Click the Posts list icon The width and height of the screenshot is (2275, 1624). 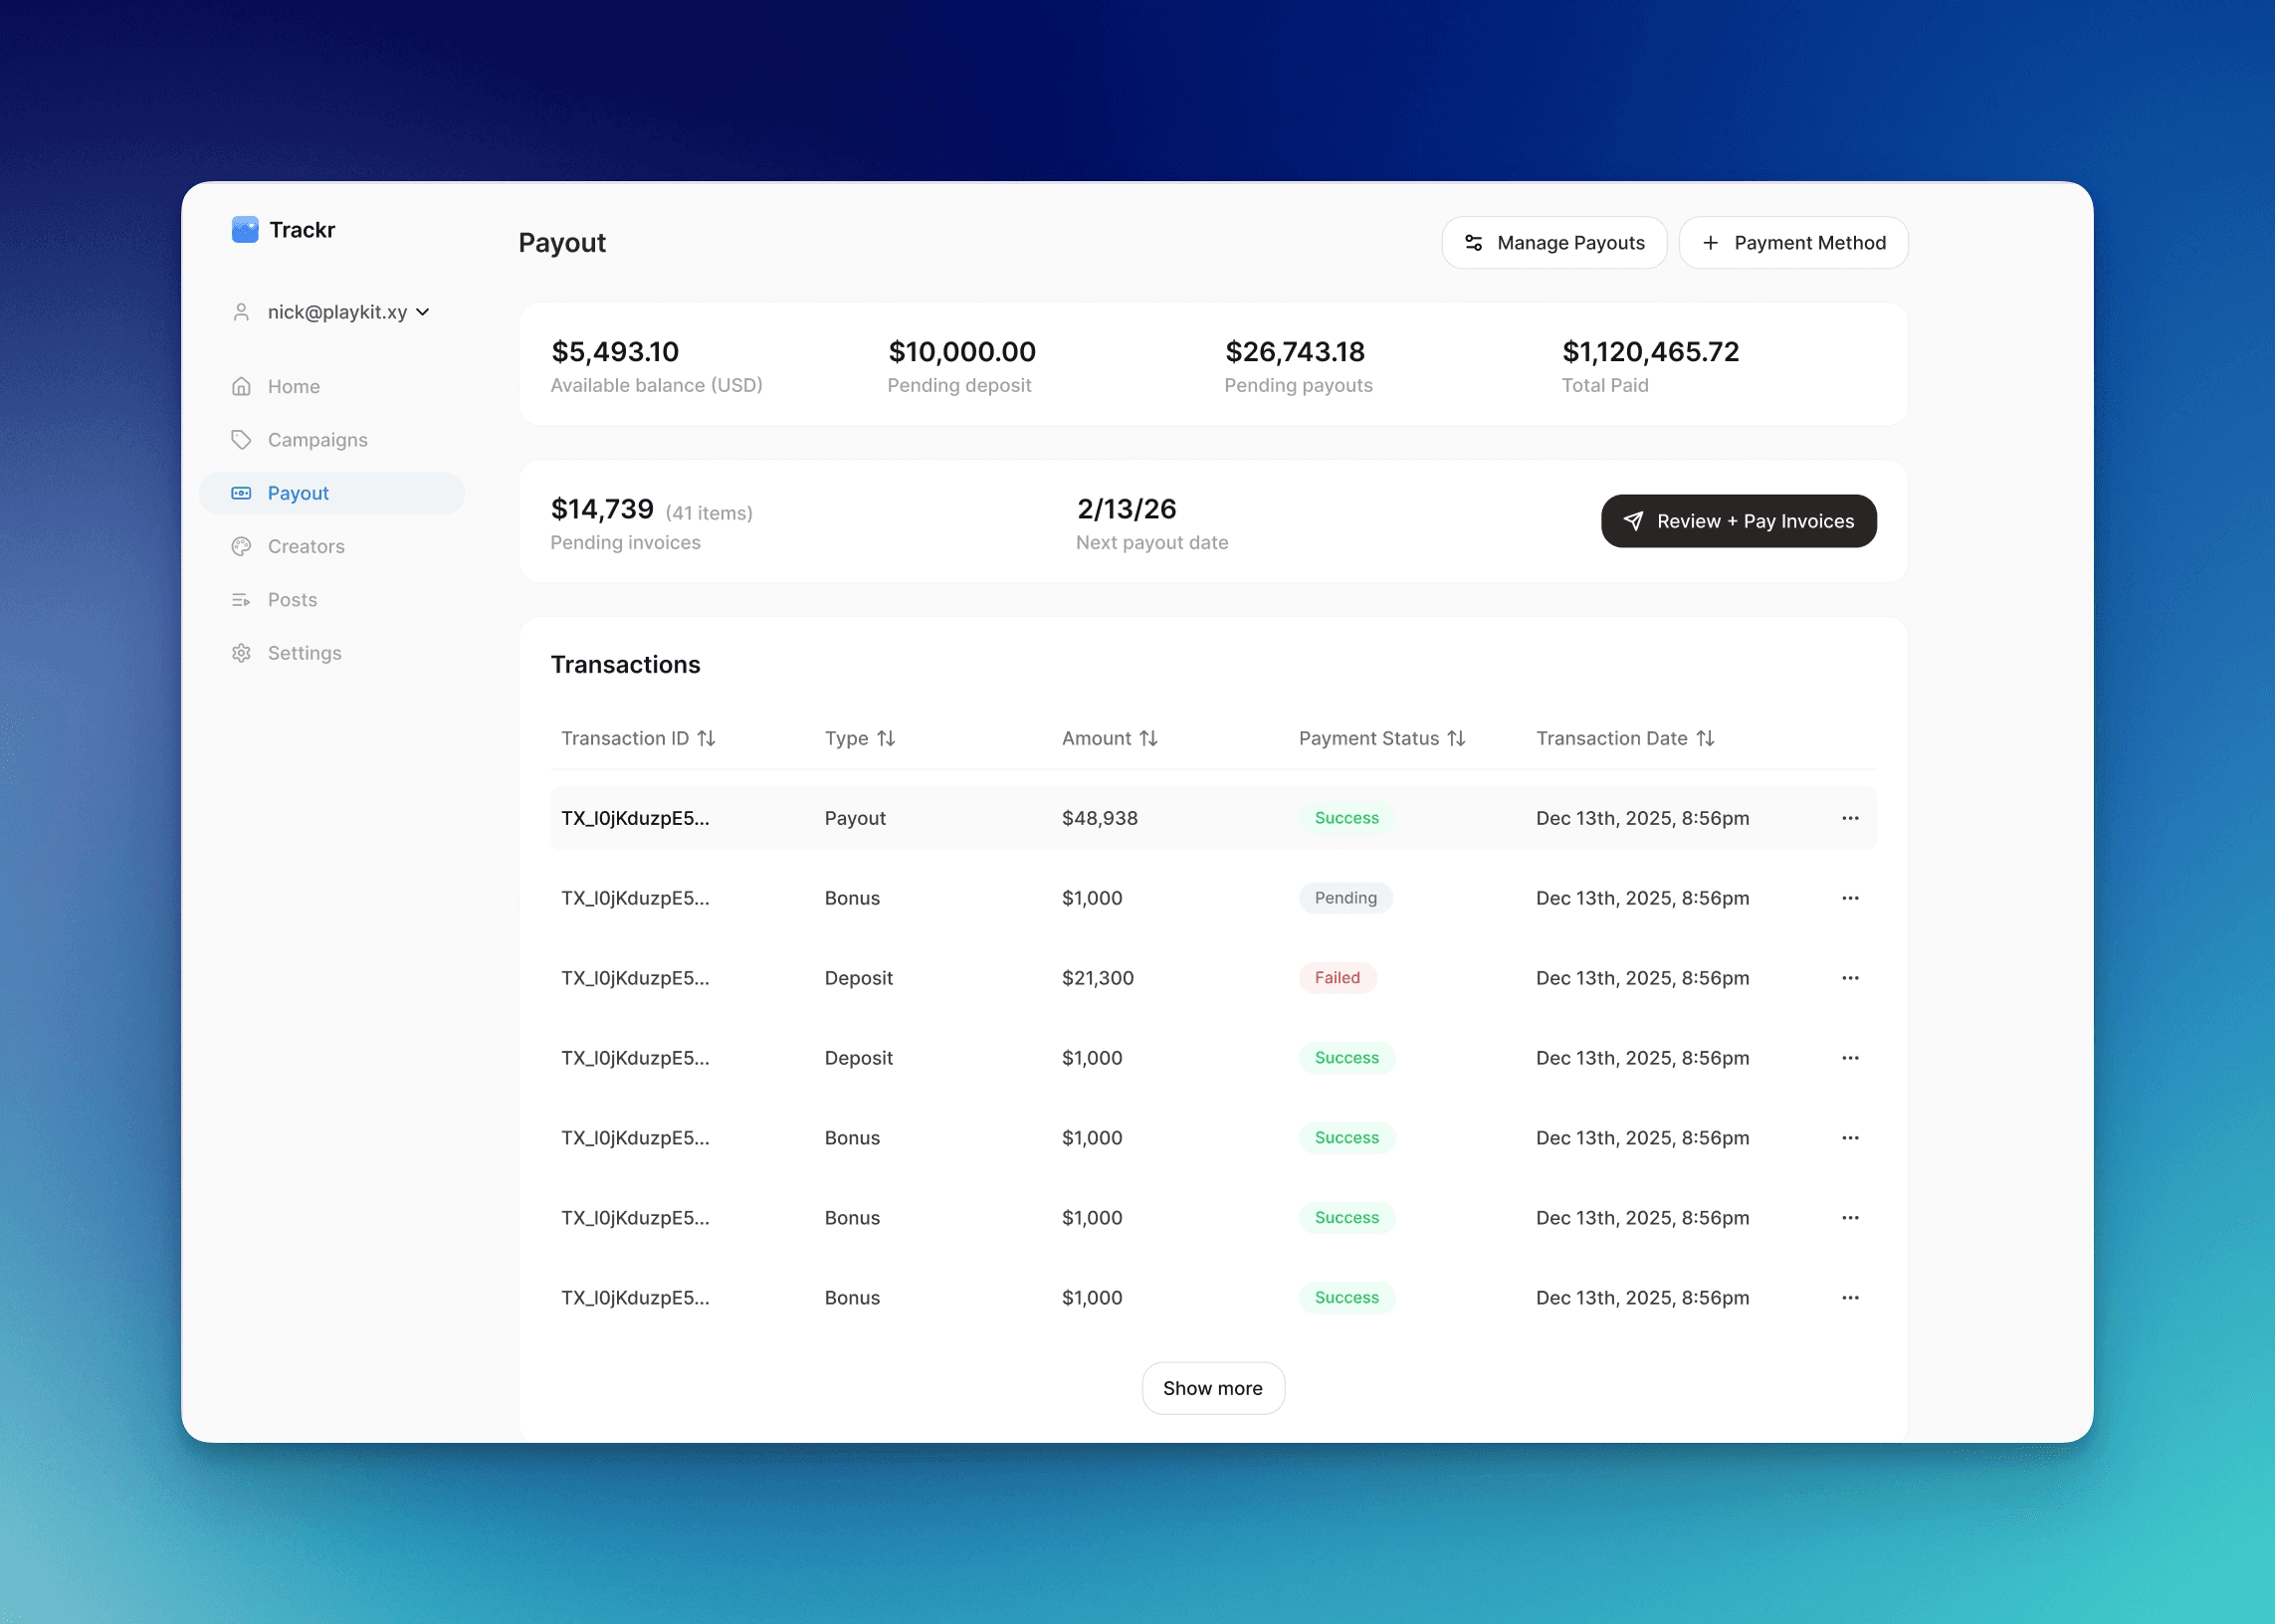[x=241, y=600]
